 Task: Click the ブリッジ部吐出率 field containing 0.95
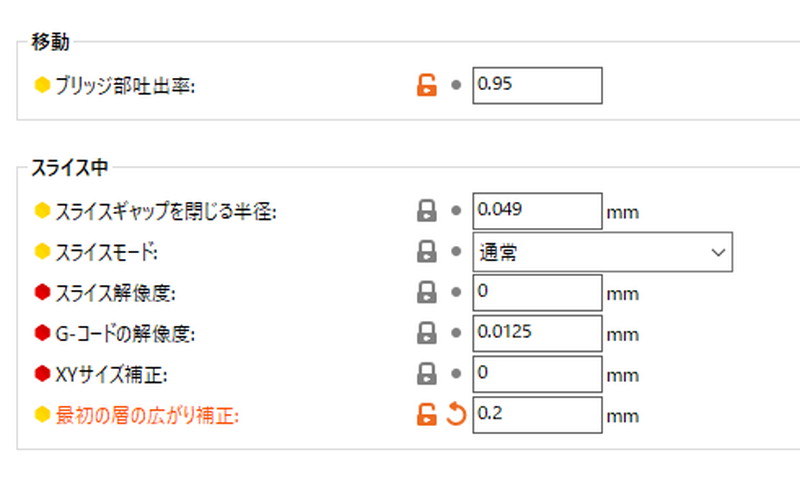(x=537, y=85)
